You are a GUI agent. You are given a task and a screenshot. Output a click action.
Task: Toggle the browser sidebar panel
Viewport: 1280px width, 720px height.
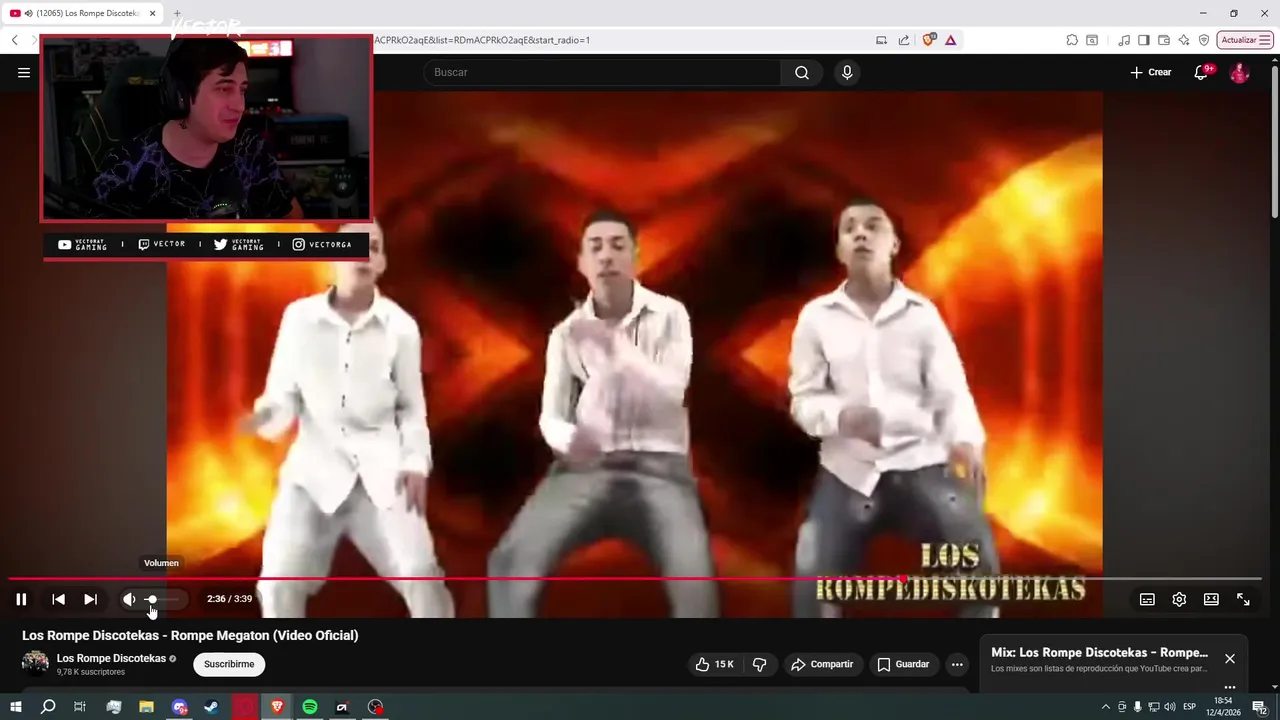click(1144, 40)
